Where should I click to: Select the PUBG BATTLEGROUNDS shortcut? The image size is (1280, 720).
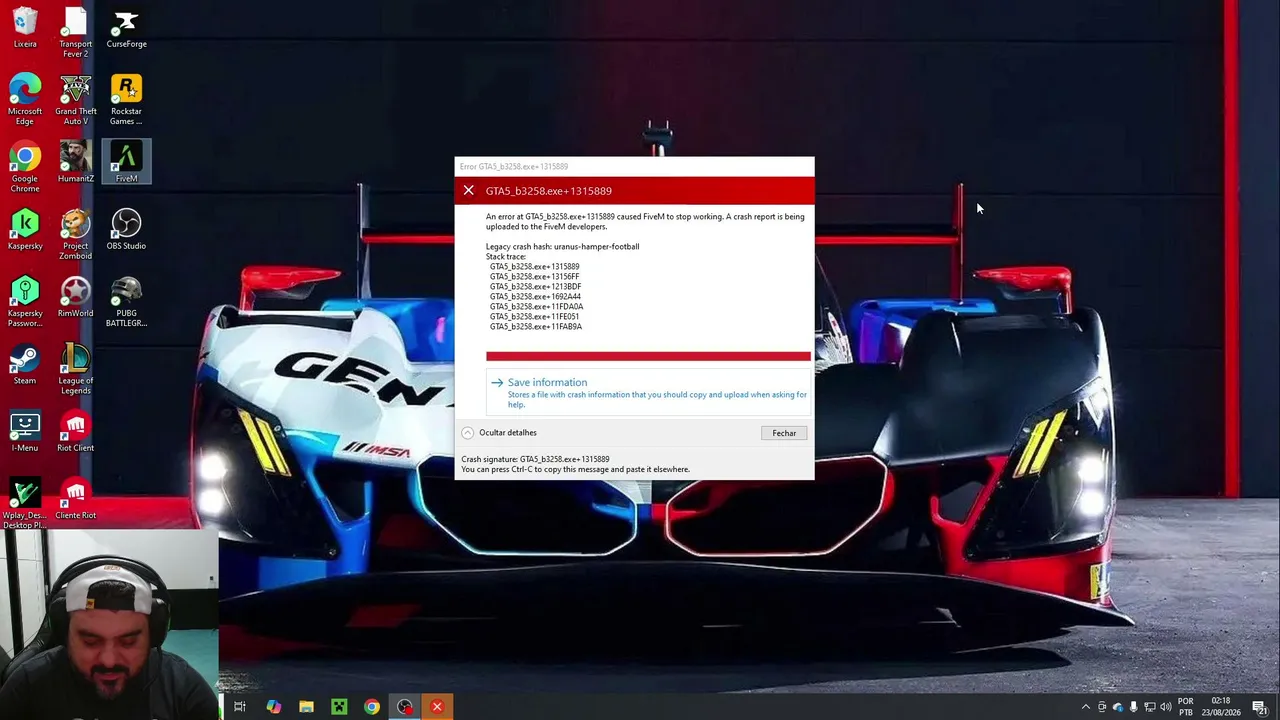point(126,302)
